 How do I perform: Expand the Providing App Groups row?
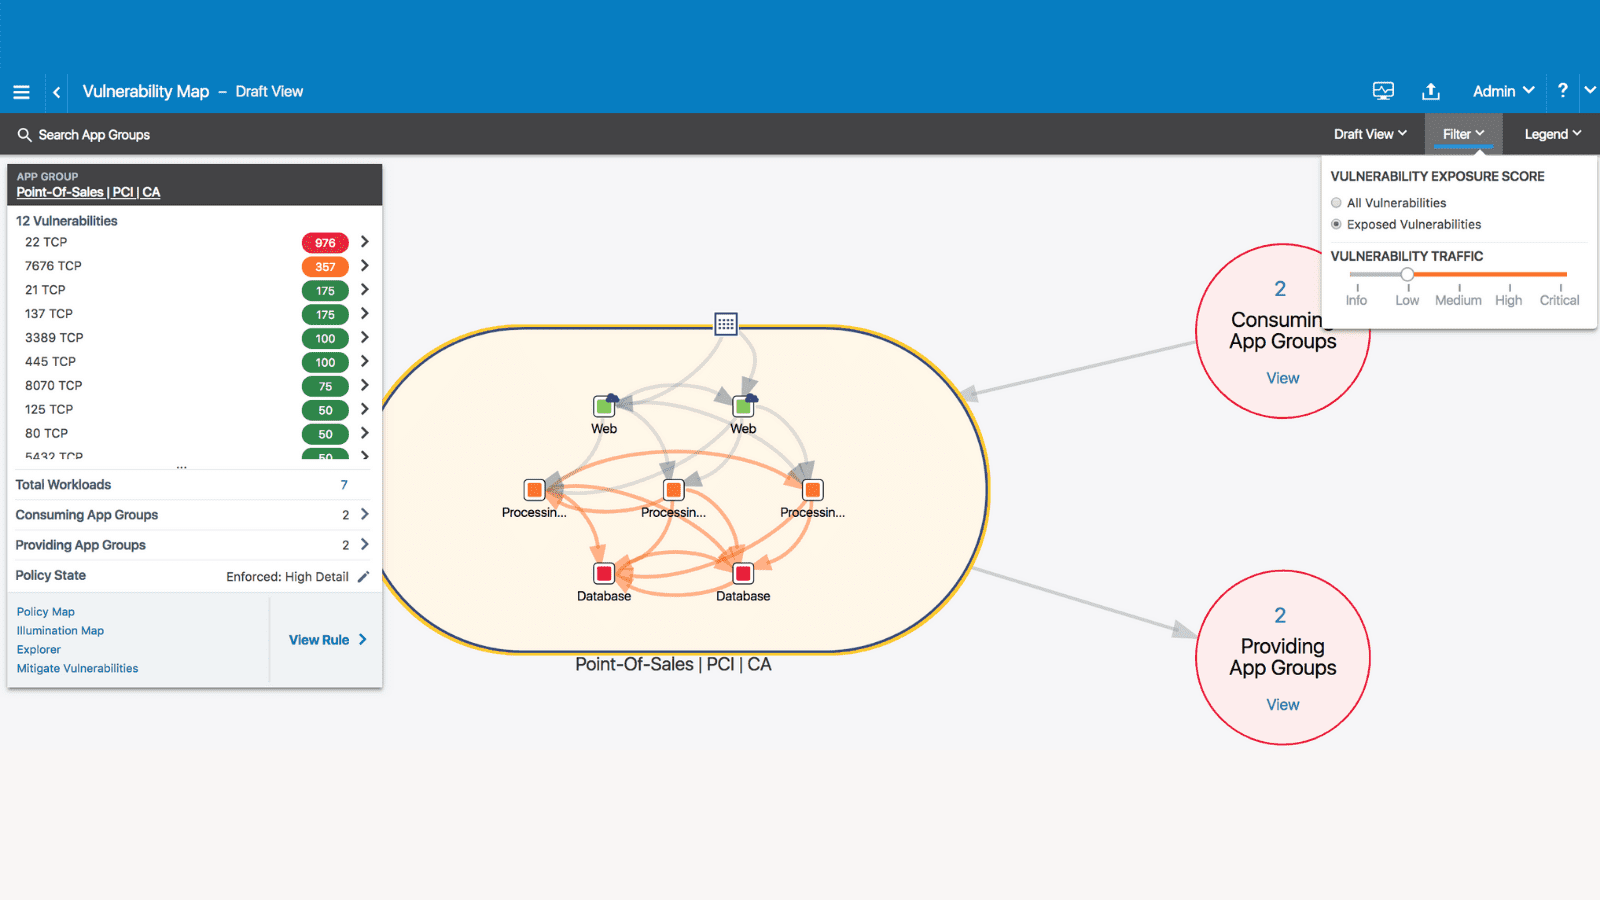[x=365, y=545]
